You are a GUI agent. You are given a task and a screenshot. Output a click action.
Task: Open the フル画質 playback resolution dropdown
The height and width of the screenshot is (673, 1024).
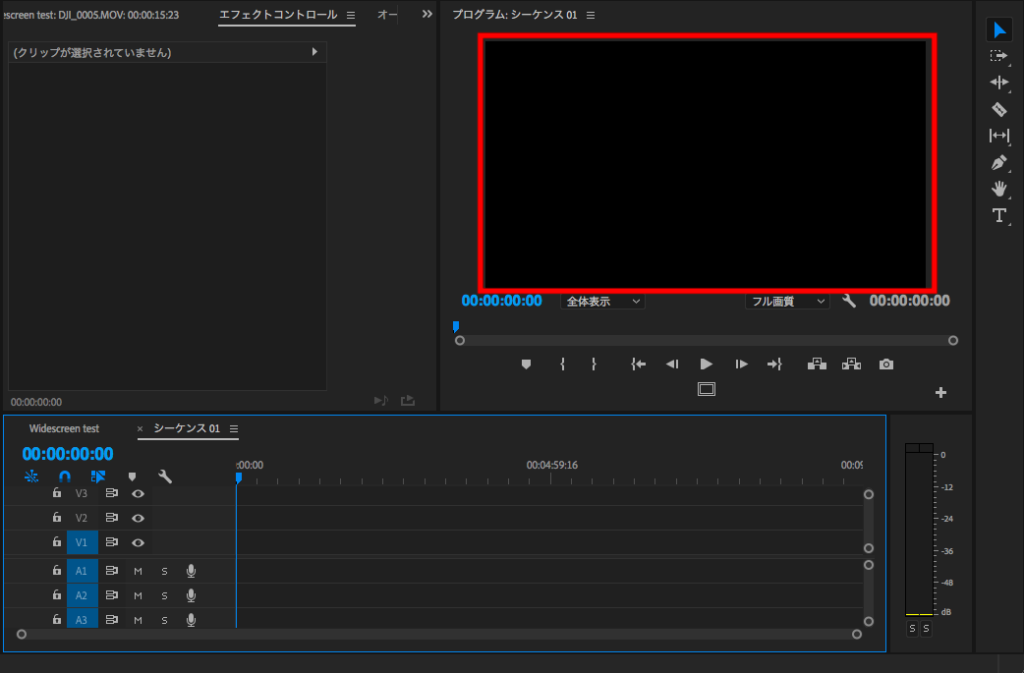coord(787,301)
